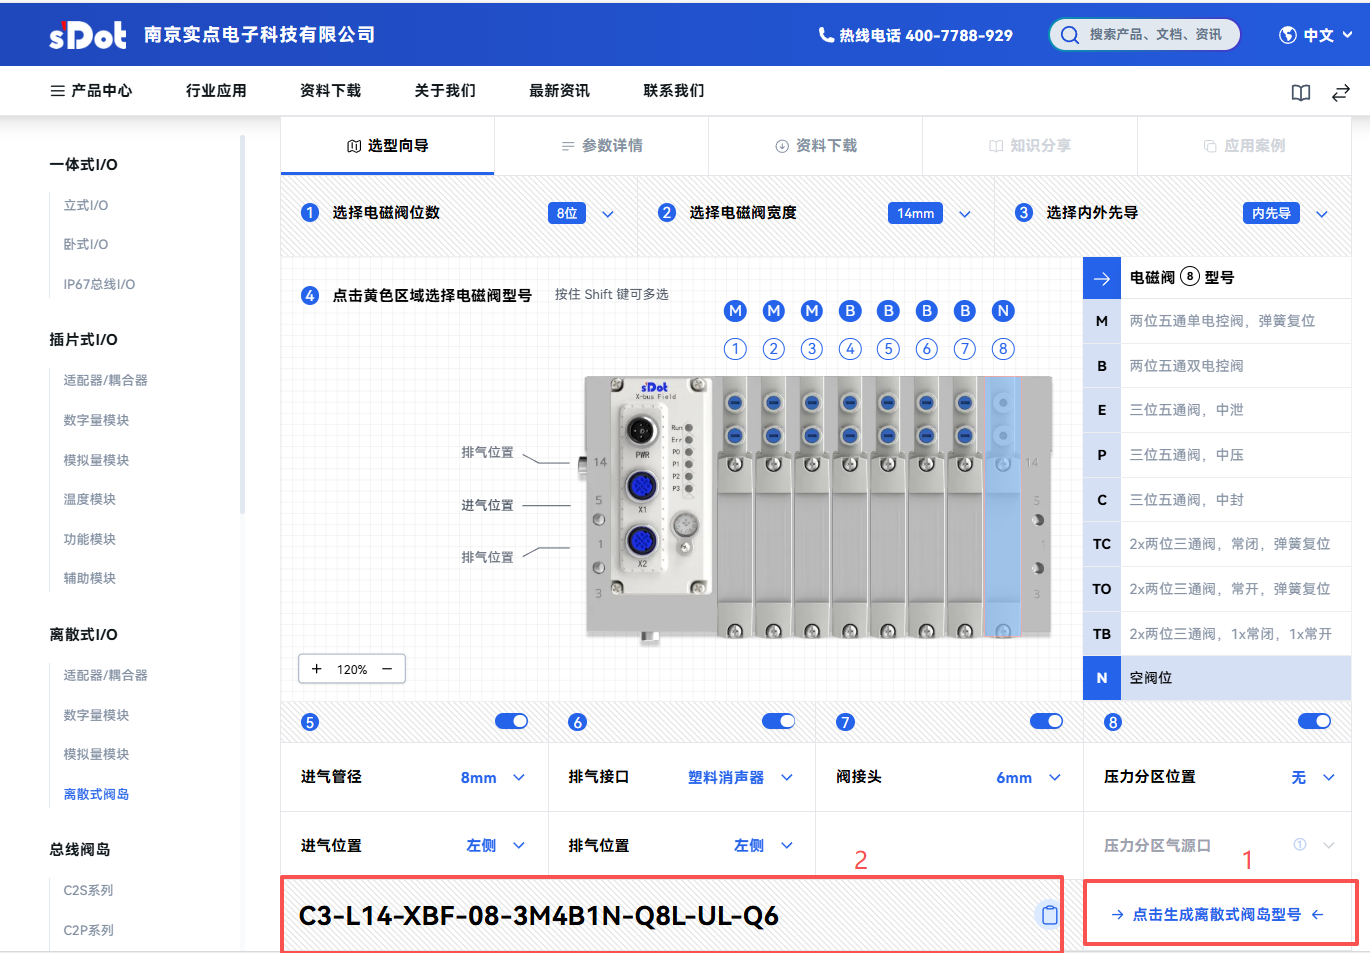This screenshot has height=953, width=1370.
Task: Open the 行业应用 menu item
Action: 216,91
